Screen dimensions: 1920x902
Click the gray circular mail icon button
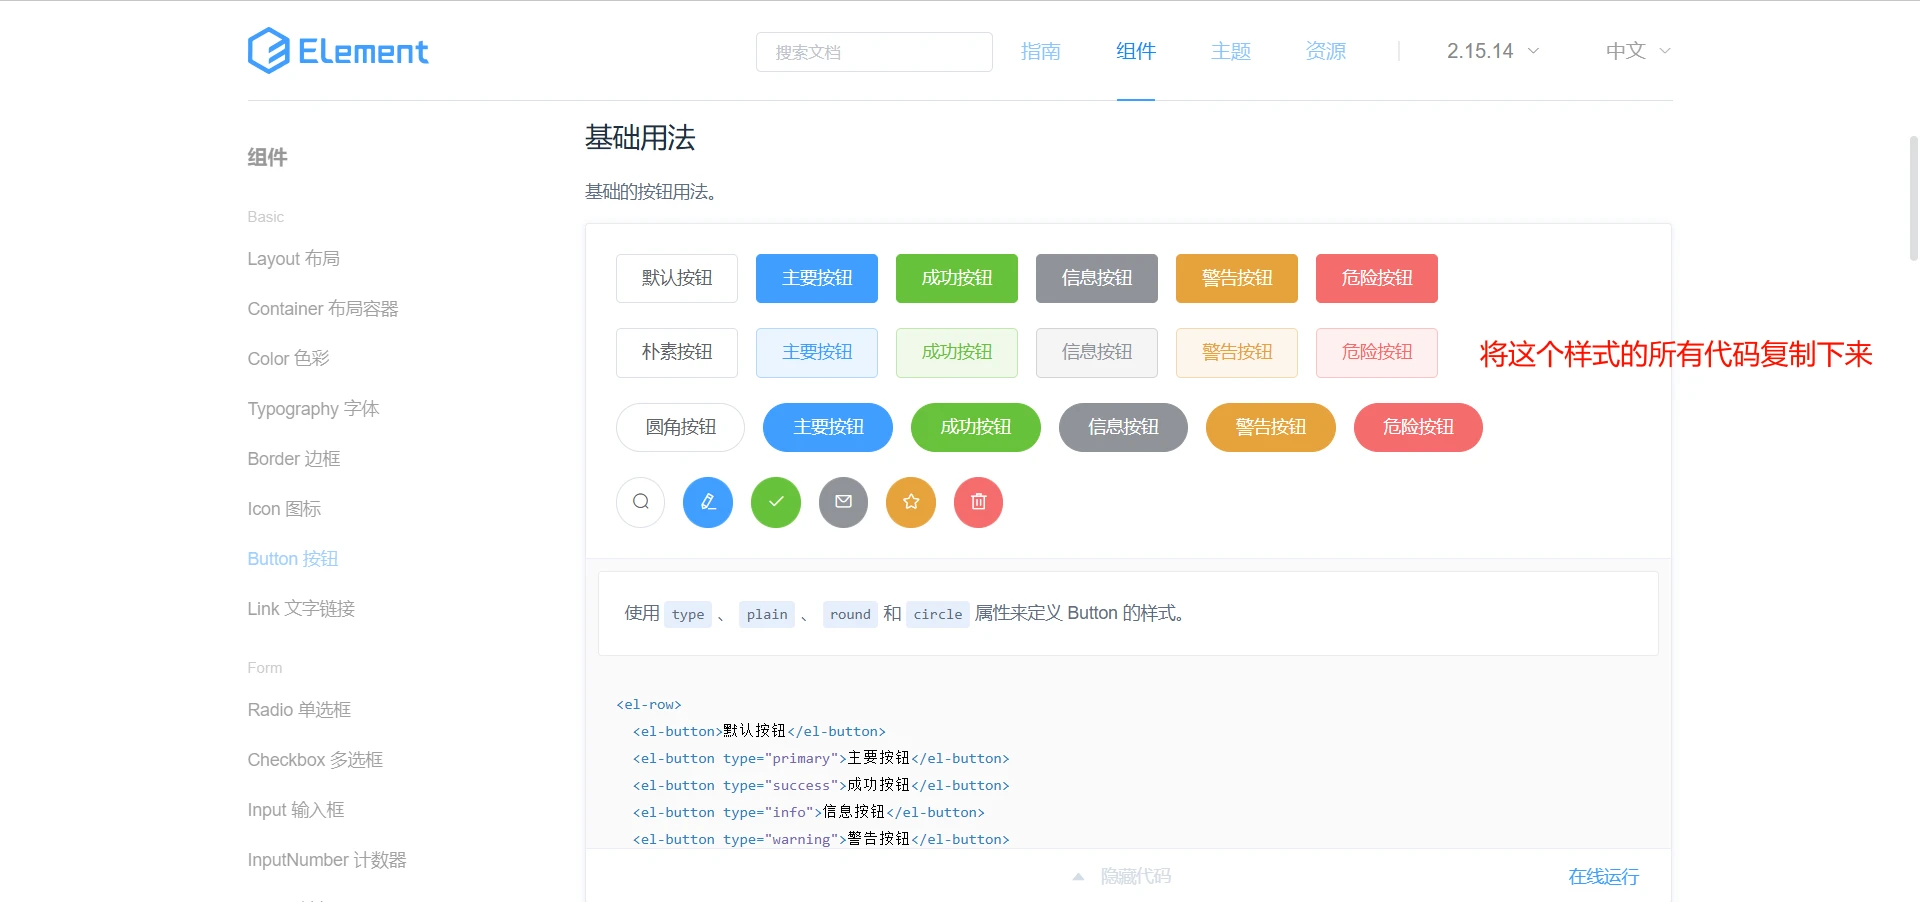pos(843,502)
